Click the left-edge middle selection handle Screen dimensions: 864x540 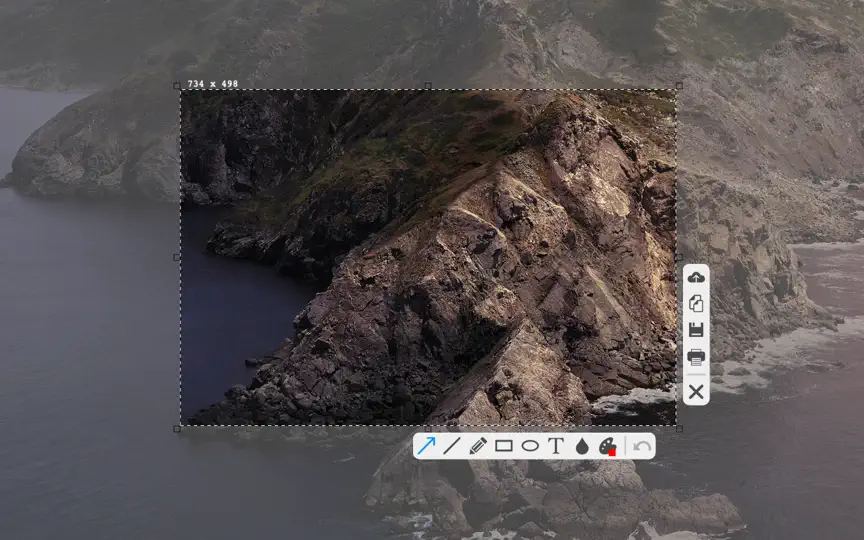177,257
